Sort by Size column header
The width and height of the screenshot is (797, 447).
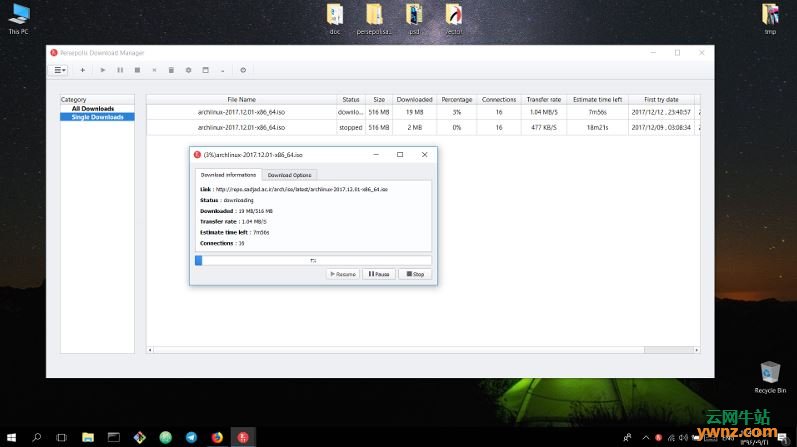coord(379,100)
